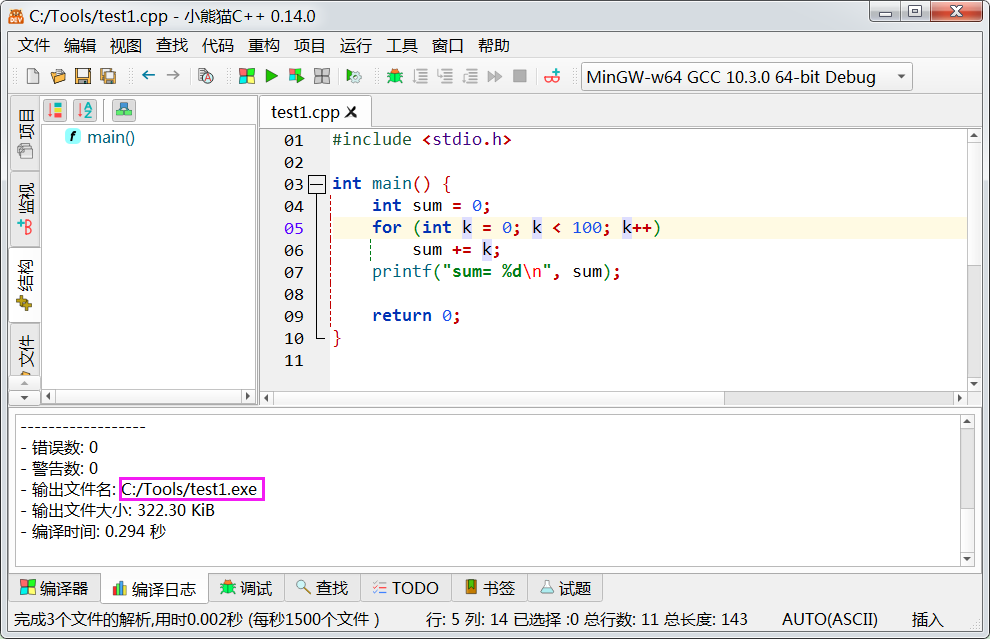Stop execution with the gray square icon
The height and width of the screenshot is (639, 990).
point(520,76)
